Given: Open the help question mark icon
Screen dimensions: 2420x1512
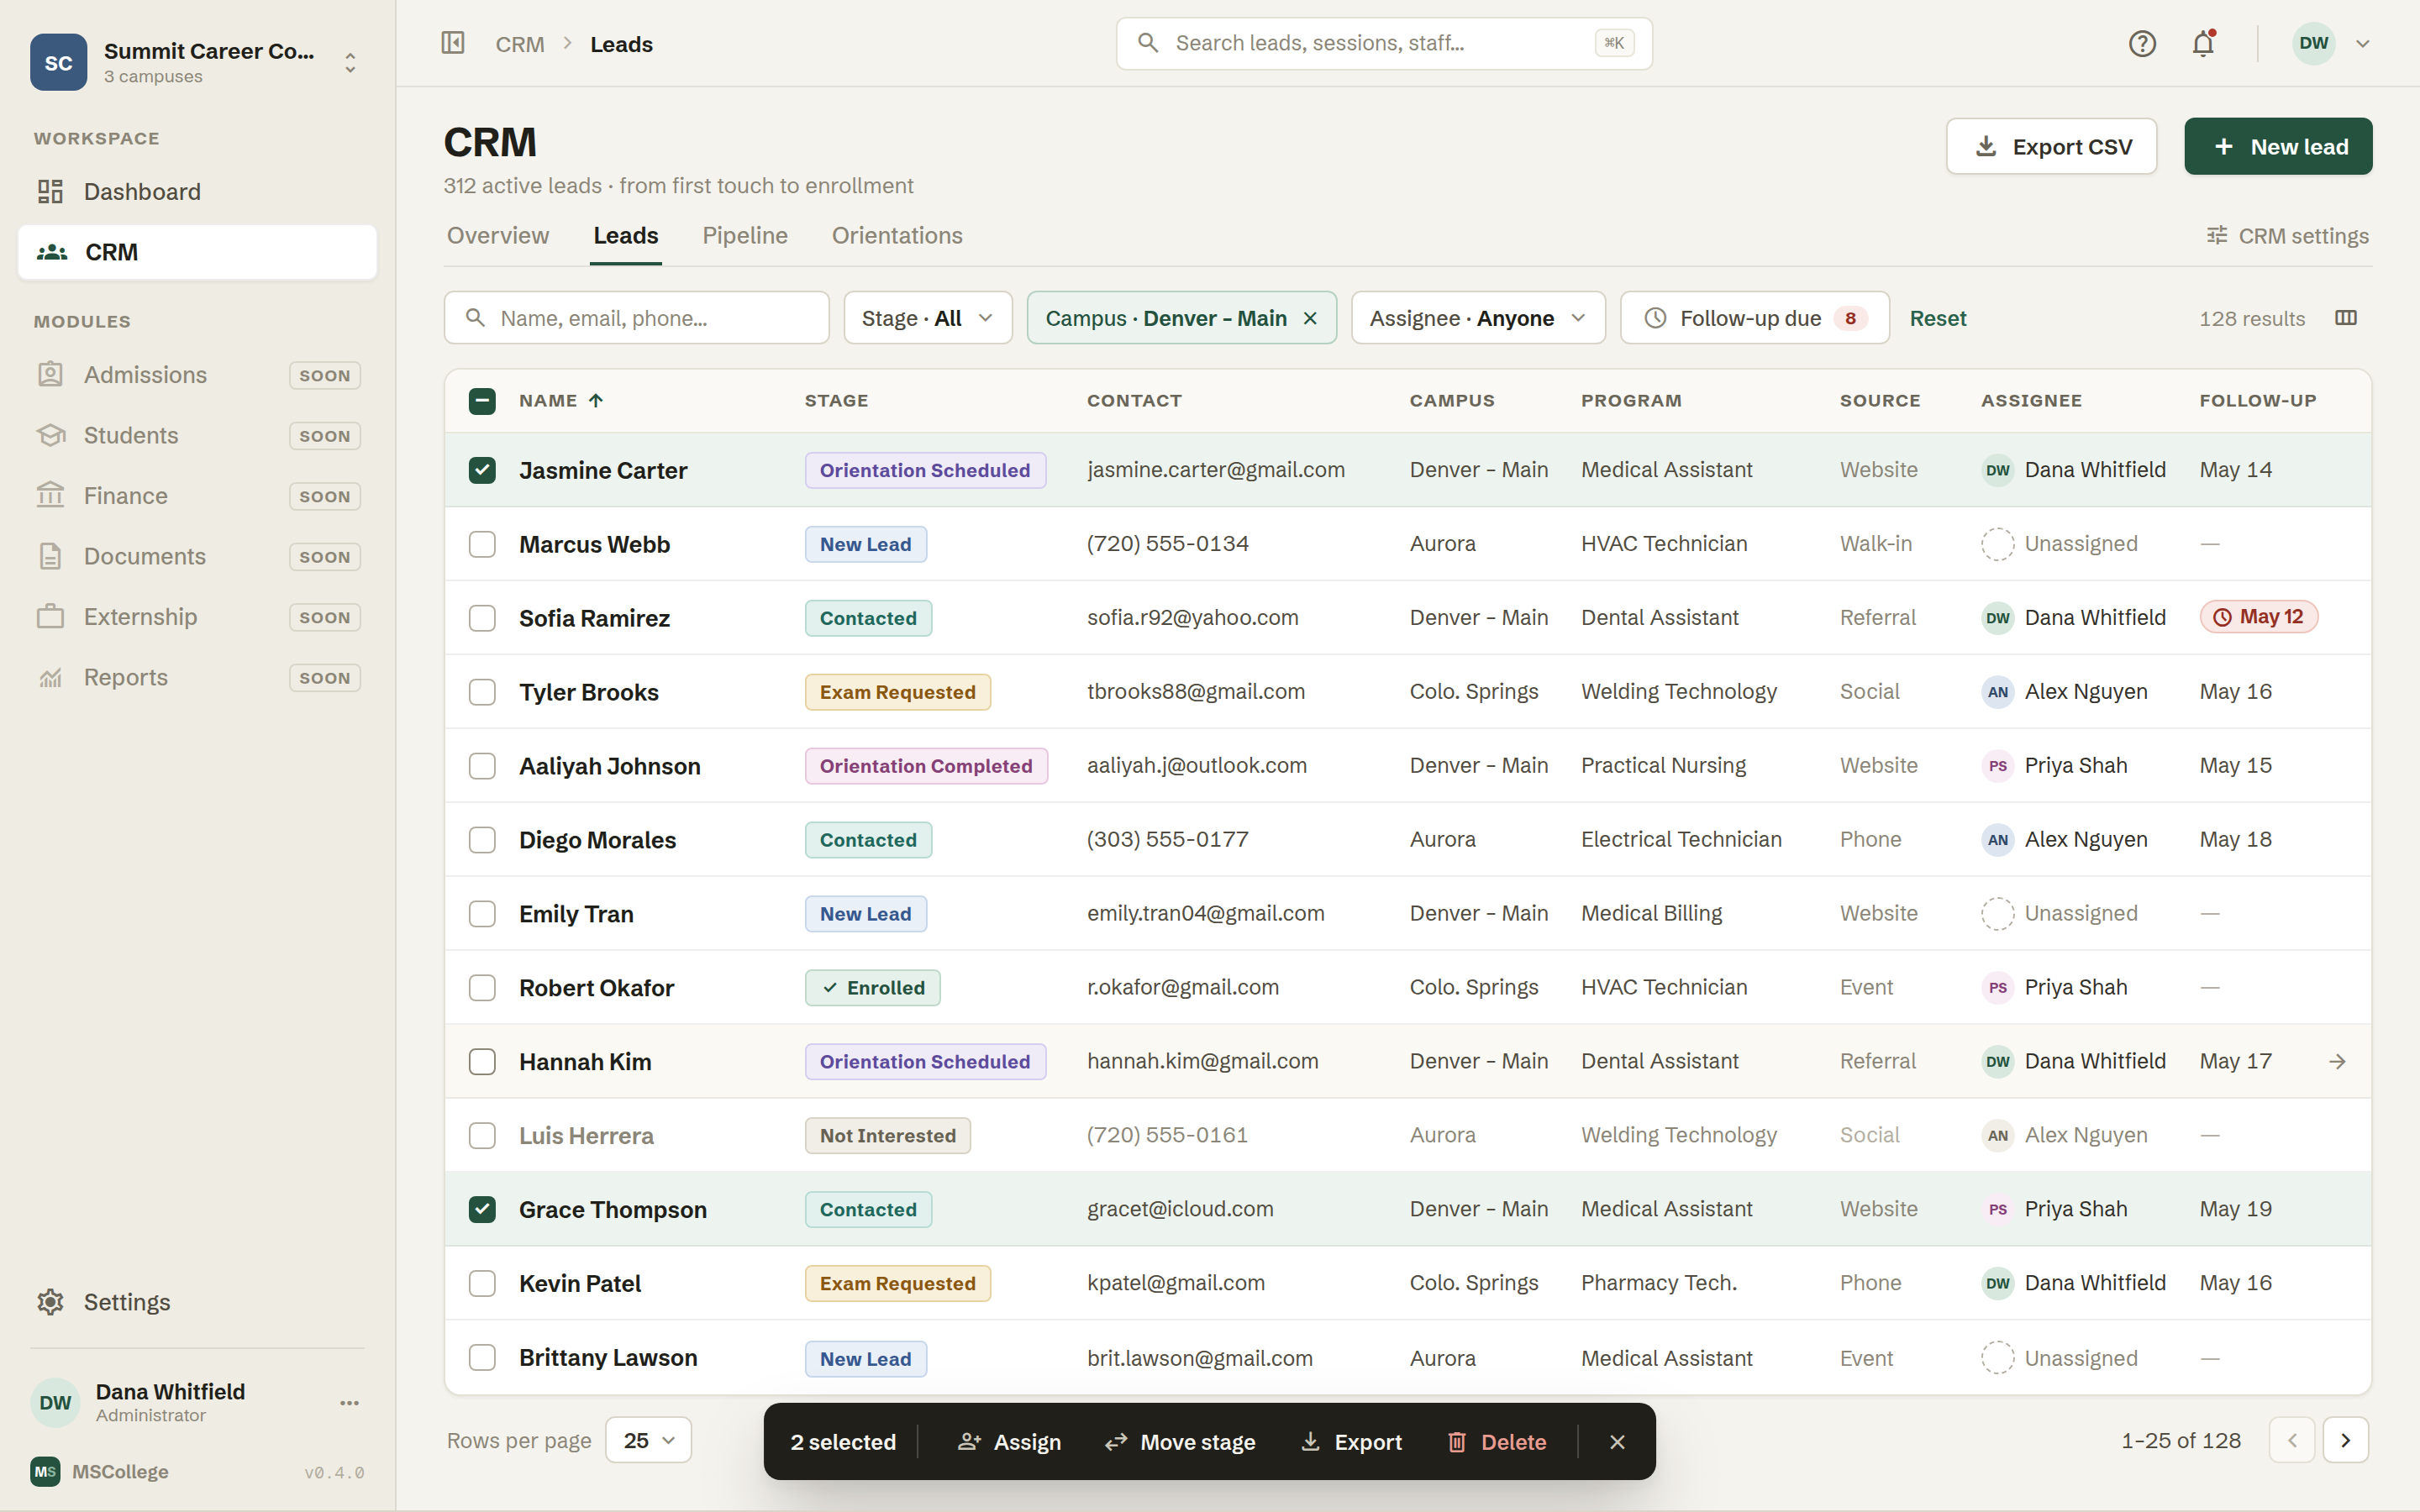Looking at the screenshot, I should [x=2141, y=43].
